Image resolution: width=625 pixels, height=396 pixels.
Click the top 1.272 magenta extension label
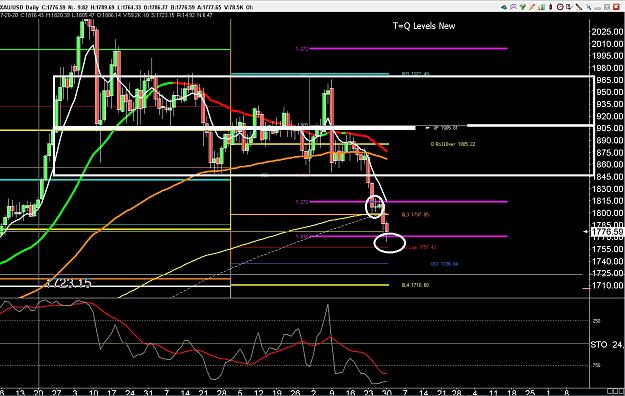point(301,49)
